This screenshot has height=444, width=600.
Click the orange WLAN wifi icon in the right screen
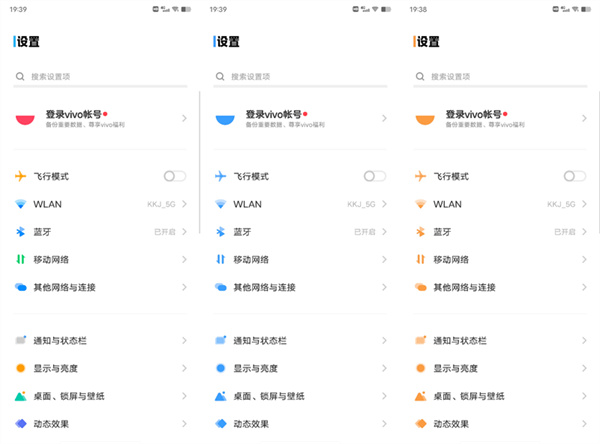pyautogui.click(x=420, y=204)
